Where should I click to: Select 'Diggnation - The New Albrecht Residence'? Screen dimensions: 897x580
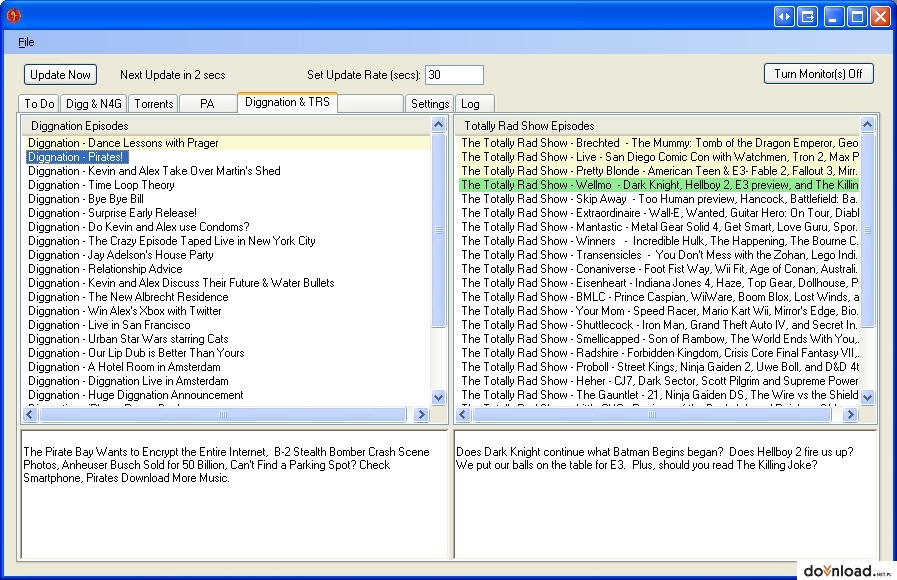tap(128, 297)
